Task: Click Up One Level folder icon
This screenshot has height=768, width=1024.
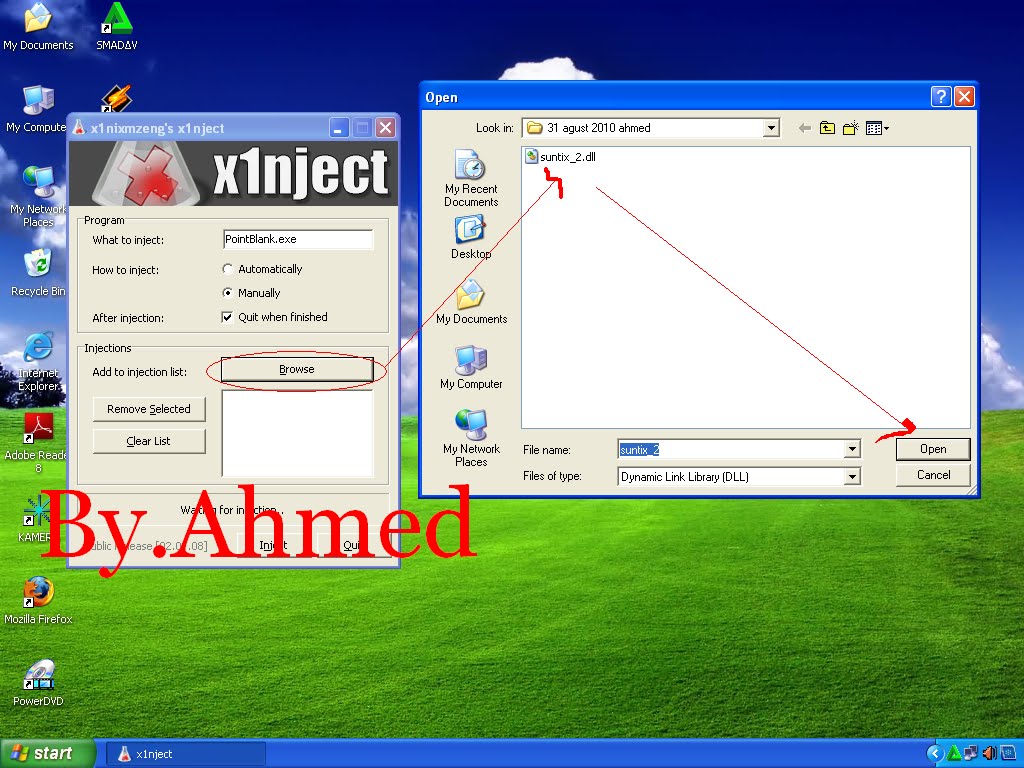Action: tap(827, 128)
